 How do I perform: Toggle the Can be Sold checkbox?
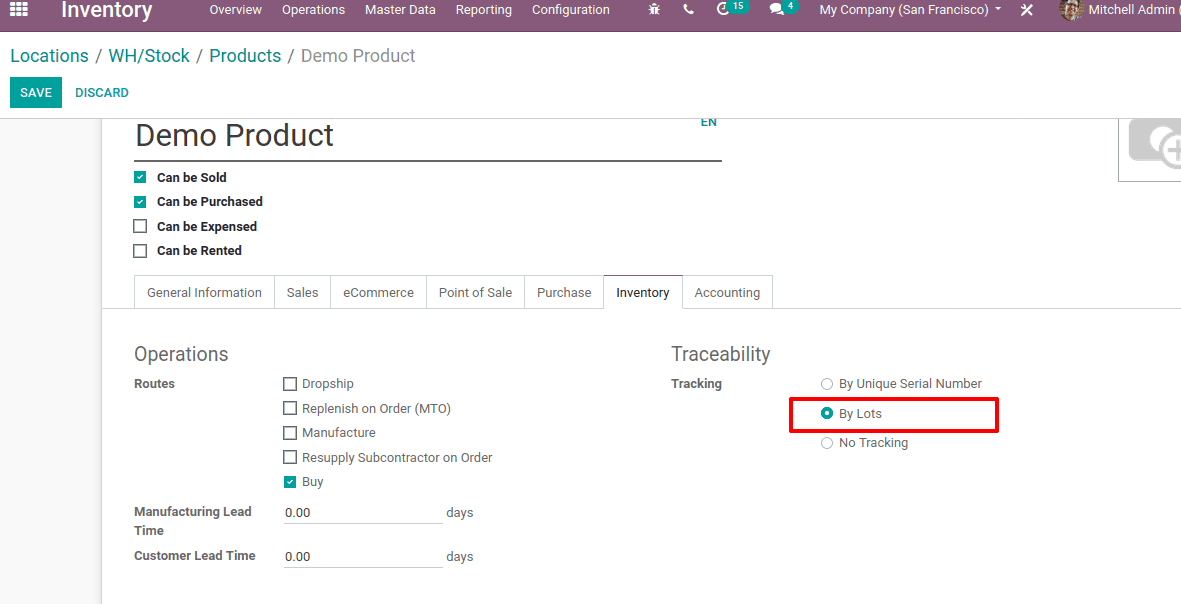click(x=140, y=178)
